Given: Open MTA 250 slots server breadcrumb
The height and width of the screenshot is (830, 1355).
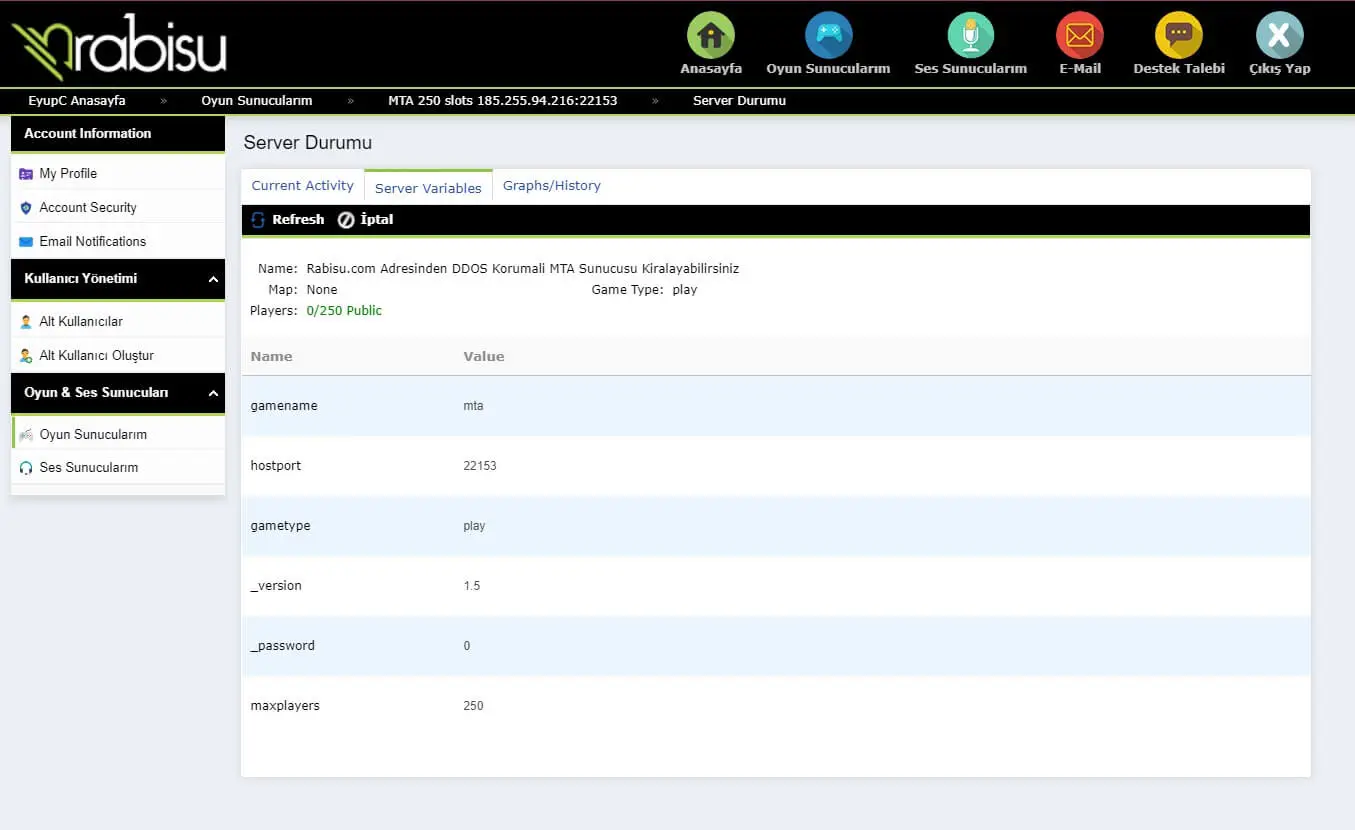Looking at the screenshot, I should click(x=503, y=101).
